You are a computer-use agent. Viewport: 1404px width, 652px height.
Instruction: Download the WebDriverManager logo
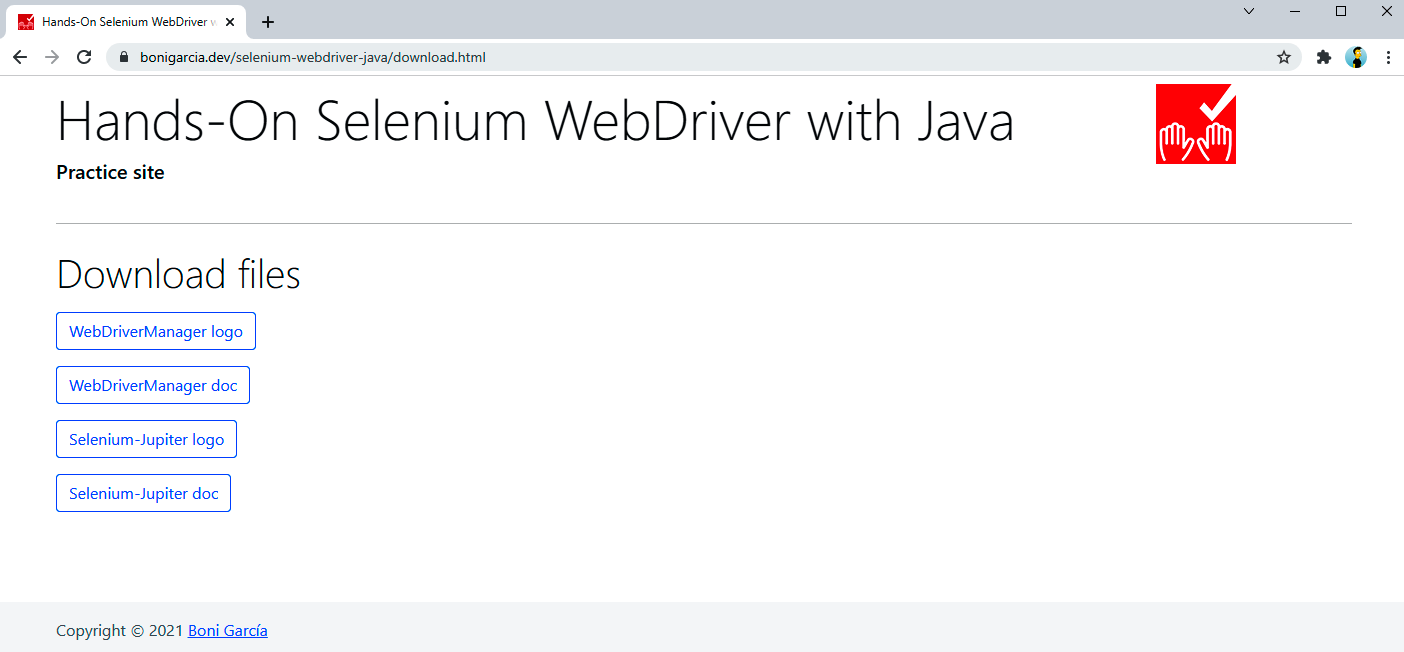pyautogui.click(x=156, y=331)
